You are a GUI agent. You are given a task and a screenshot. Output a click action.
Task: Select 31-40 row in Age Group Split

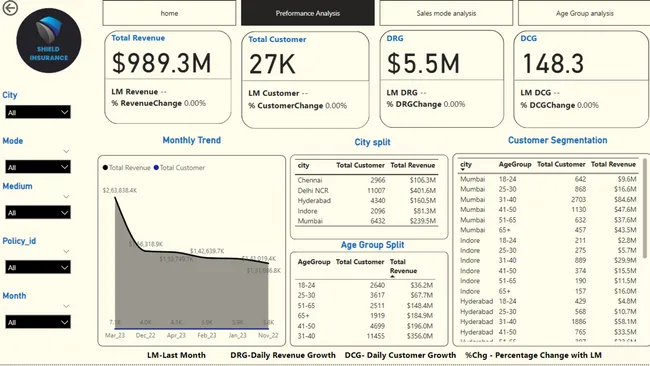(365, 336)
